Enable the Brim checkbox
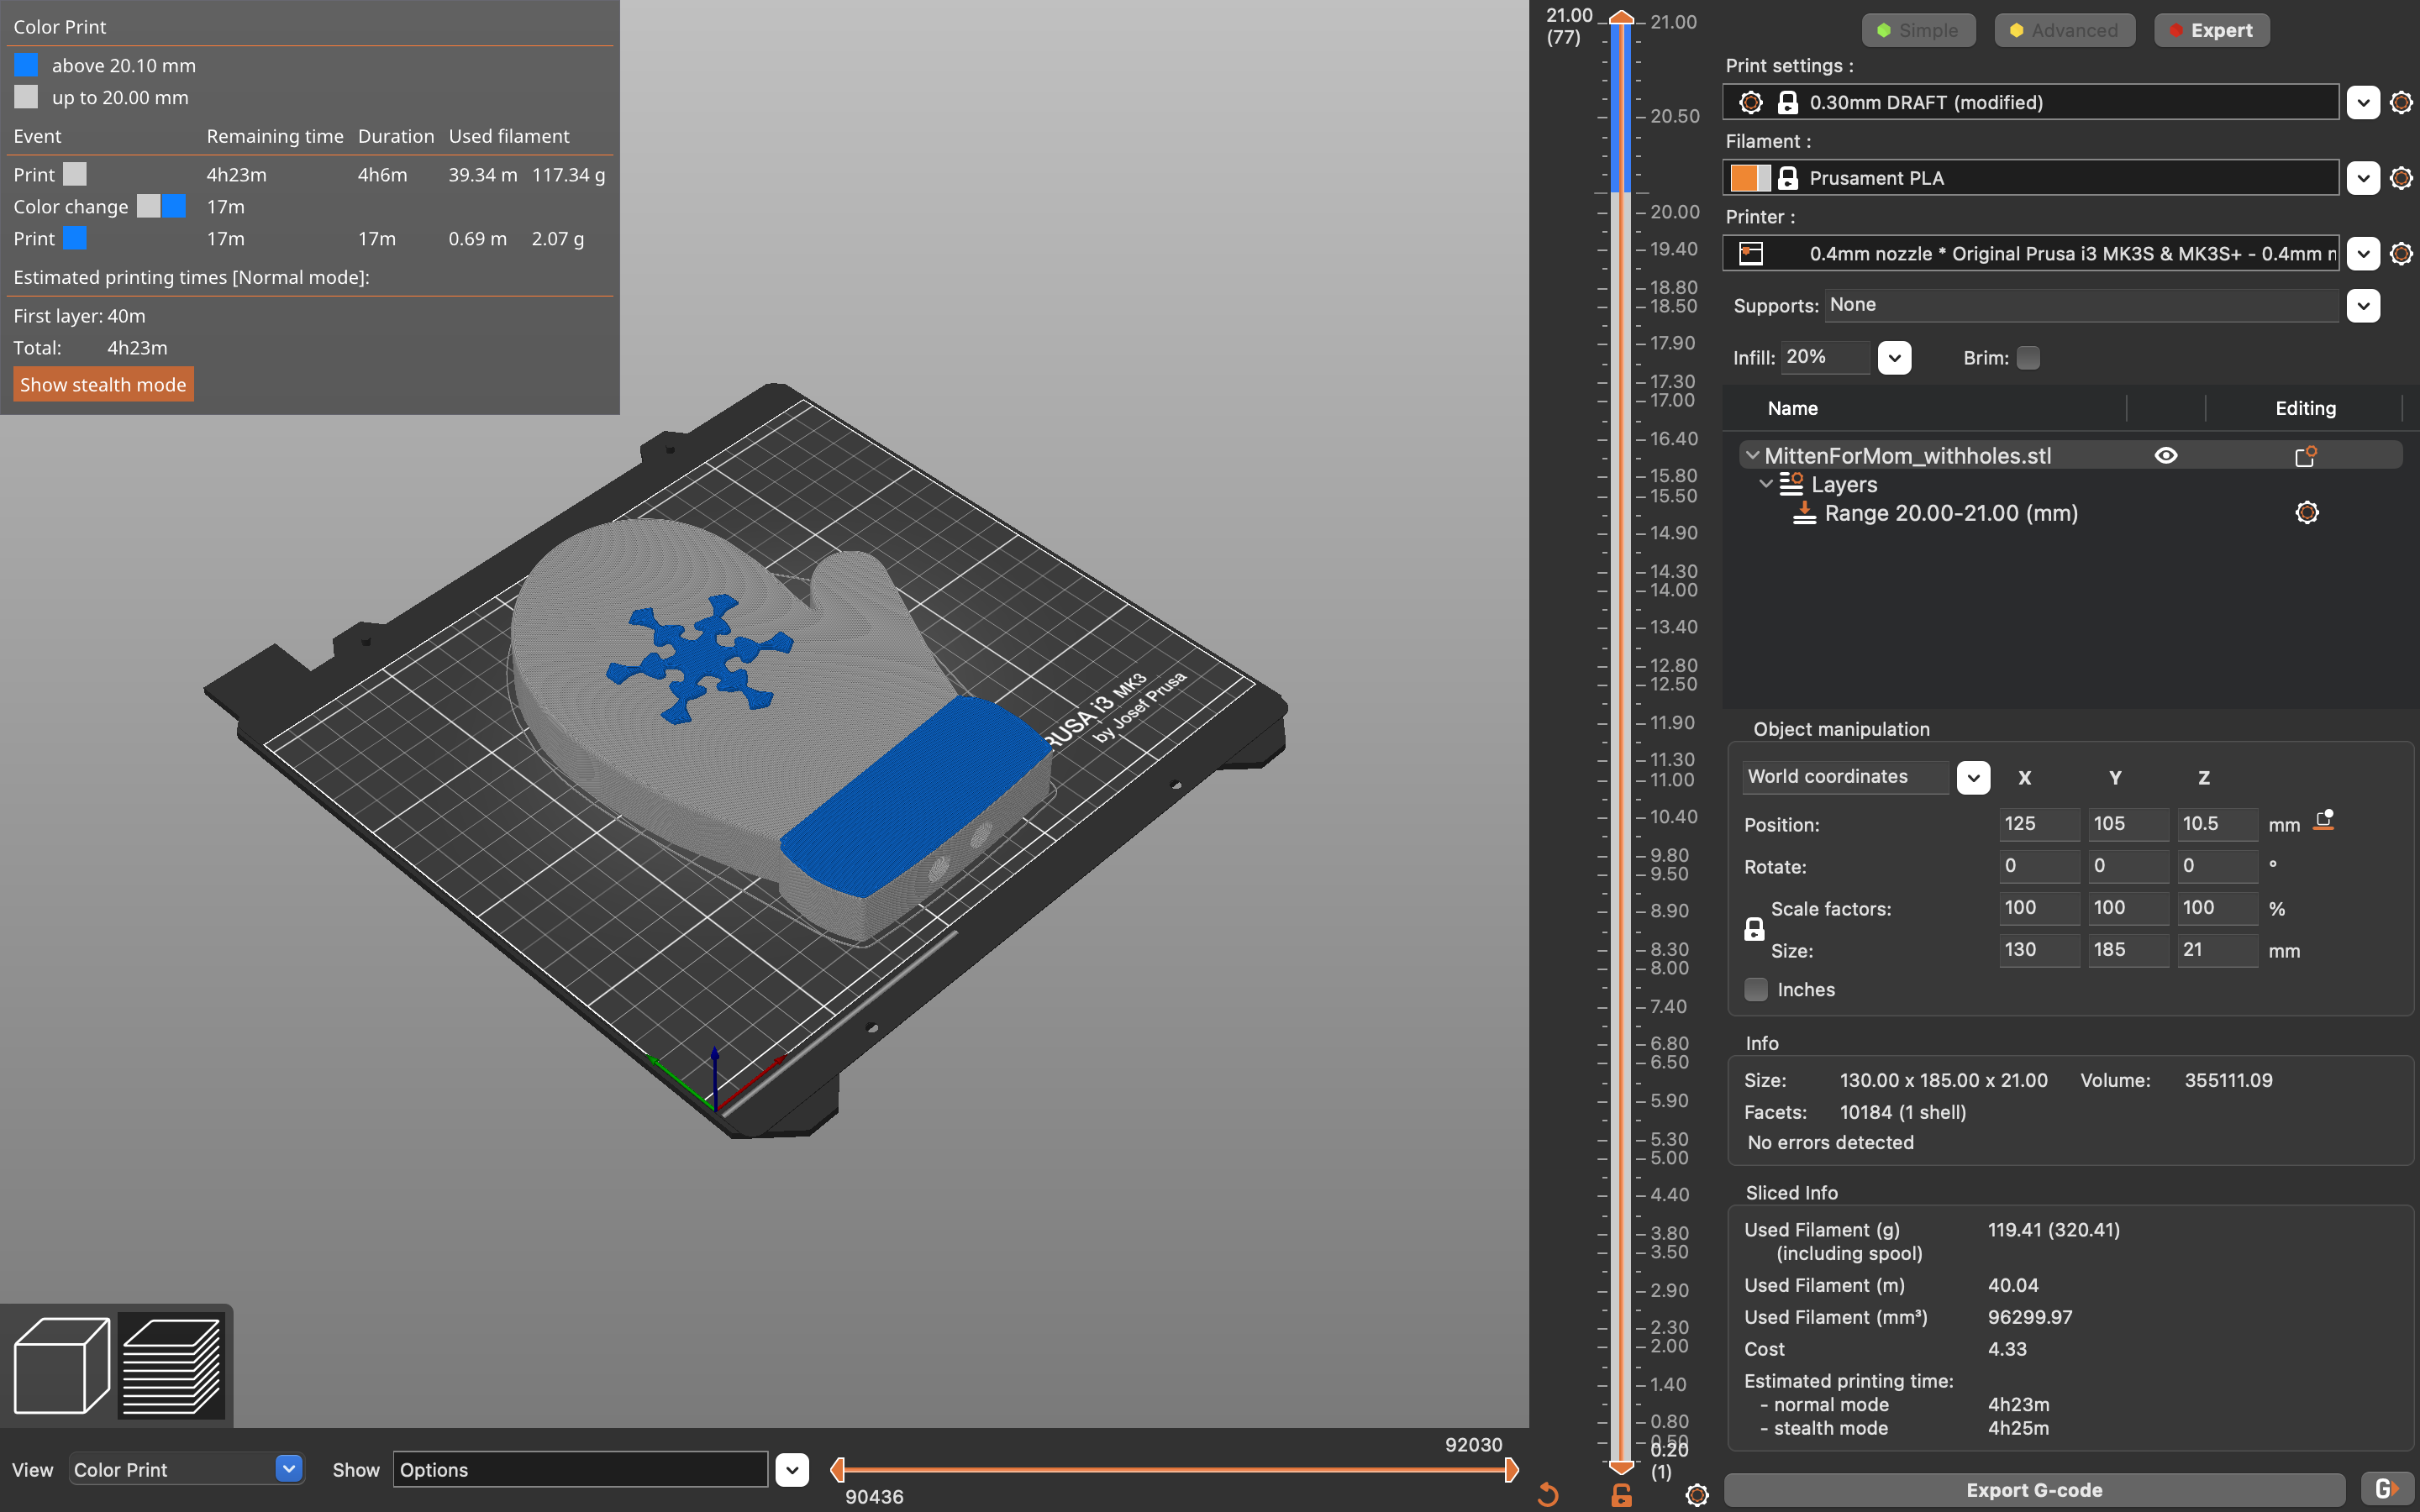Viewport: 2420px width, 1512px height. tap(2028, 358)
